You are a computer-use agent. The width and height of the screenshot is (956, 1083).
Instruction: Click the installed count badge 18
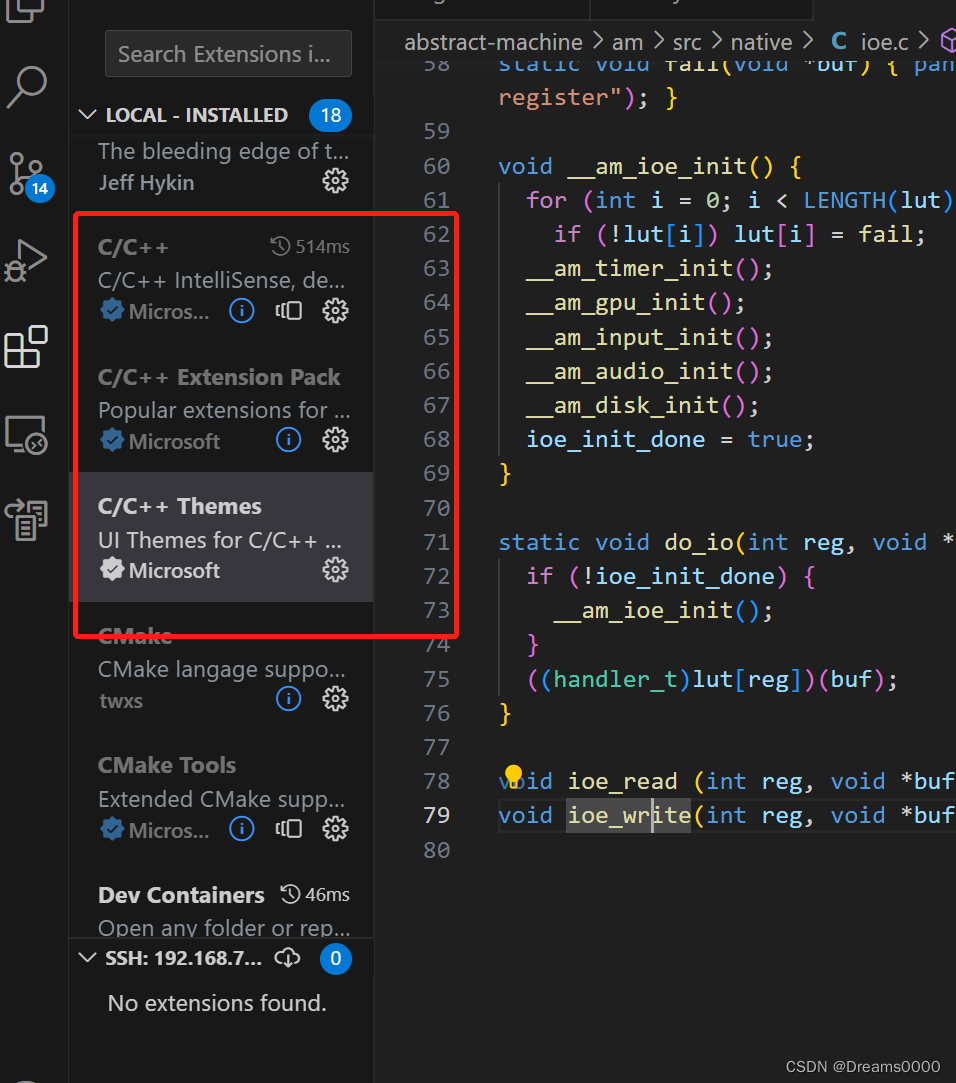coord(330,115)
